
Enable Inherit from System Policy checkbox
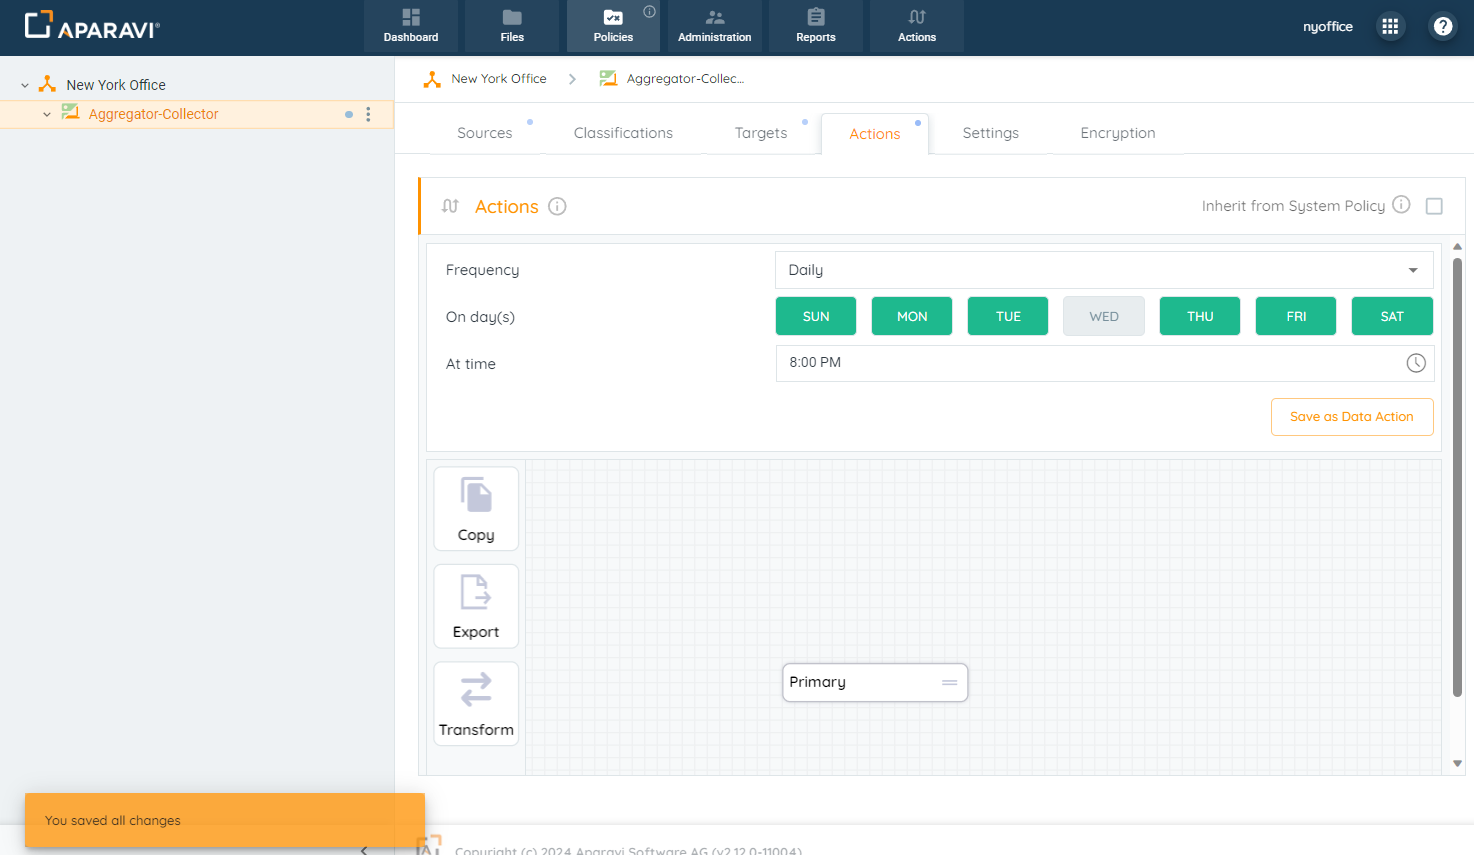pyautogui.click(x=1434, y=206)
